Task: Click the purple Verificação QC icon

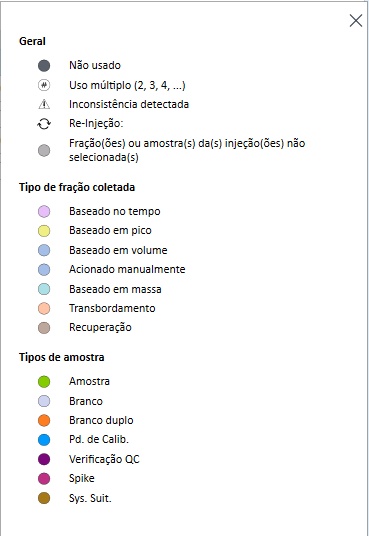Action: pyautogui.click(x=44, y=459)
